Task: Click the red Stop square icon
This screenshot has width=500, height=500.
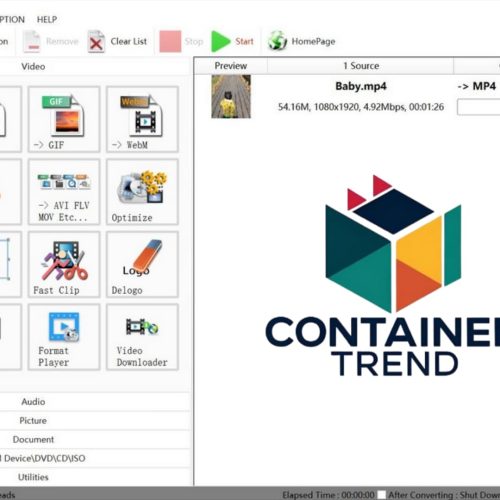Action: tap(170, 41)
